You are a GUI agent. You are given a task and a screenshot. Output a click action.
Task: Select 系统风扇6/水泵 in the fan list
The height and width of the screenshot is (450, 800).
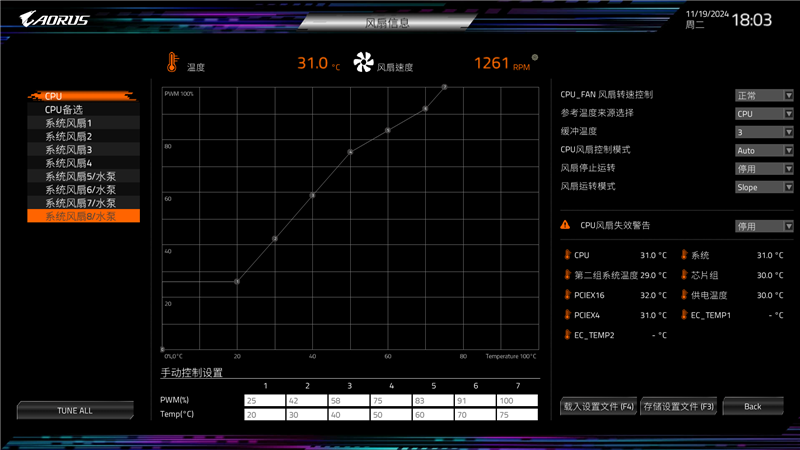[83, 189]
